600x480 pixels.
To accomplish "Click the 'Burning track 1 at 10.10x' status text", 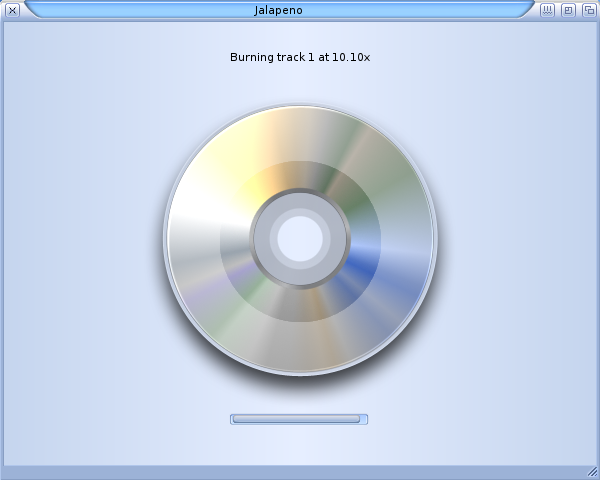I will 300,57.
